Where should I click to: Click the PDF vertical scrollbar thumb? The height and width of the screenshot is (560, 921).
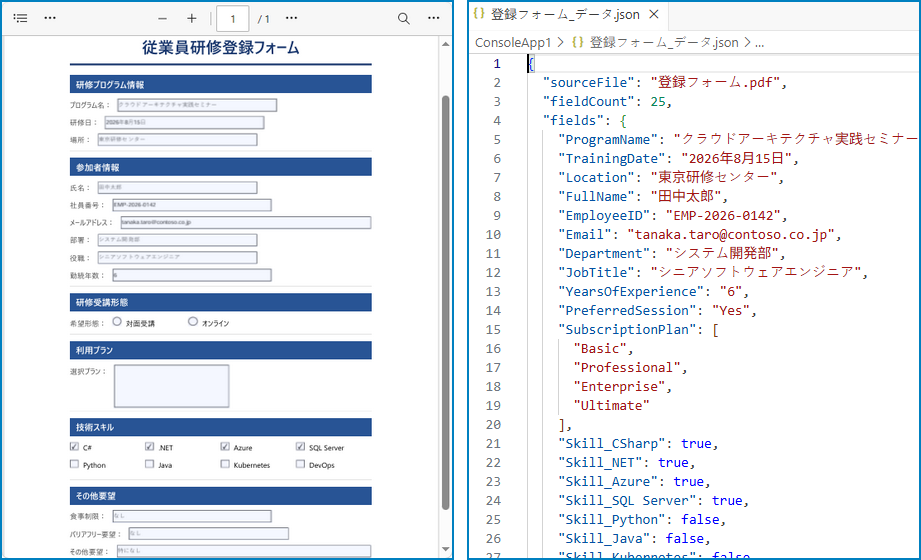pyautogui.click(x=445, y=303)
